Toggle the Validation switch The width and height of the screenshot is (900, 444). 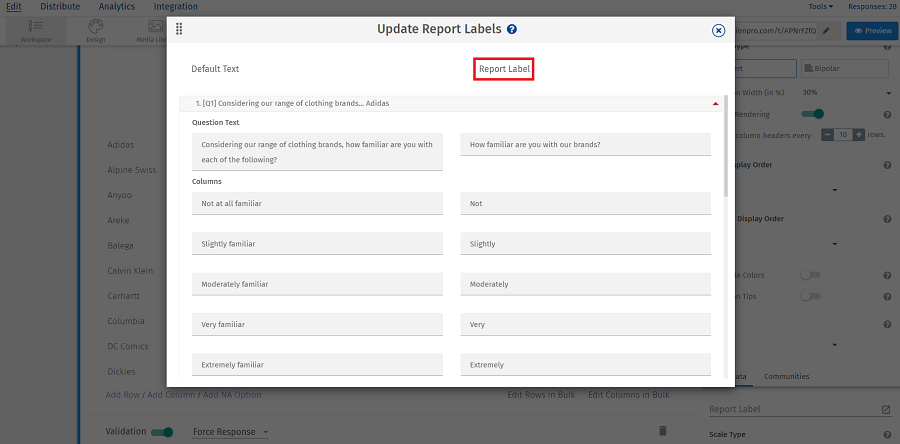[x=161, y=432]
